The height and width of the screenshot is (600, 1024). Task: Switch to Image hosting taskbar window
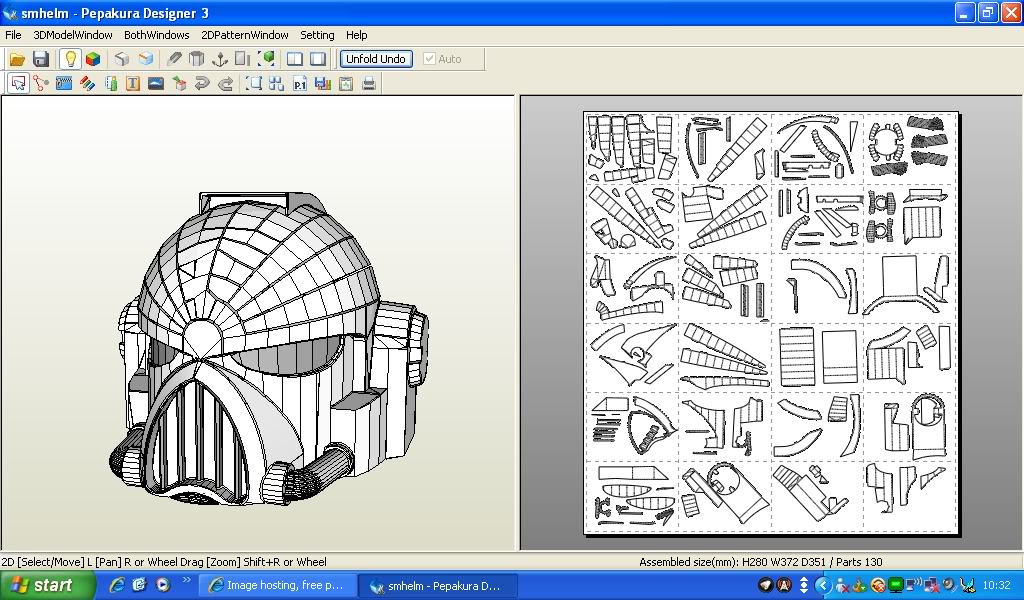point(275,585)
